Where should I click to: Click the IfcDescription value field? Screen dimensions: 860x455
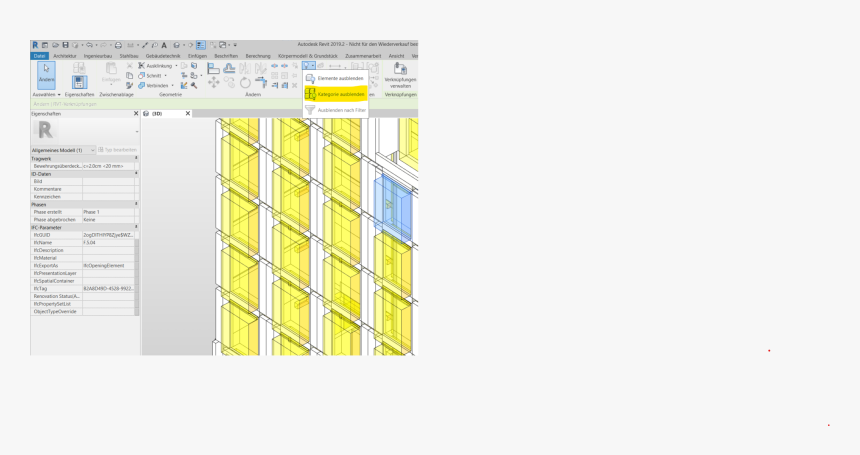[109, 251]
